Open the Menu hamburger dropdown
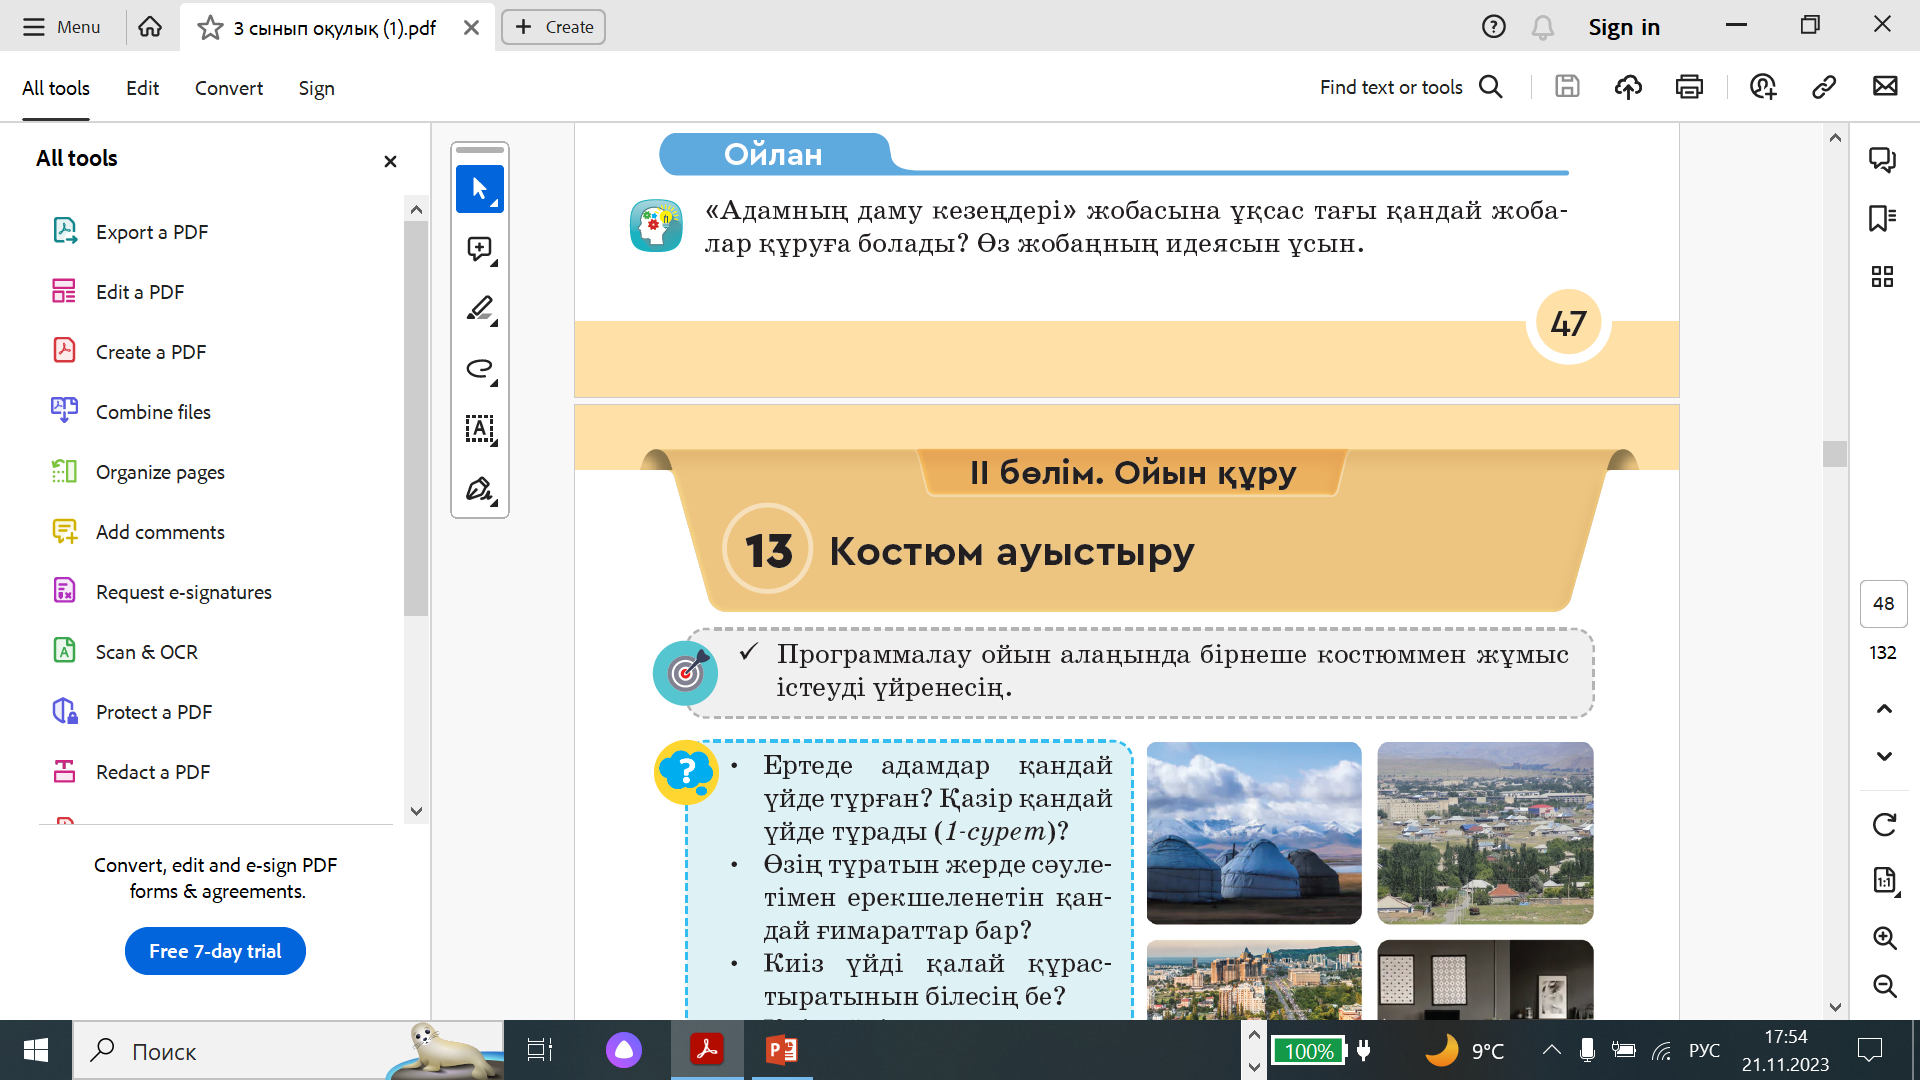The height and width of the screenshot is (1080, 1920). (x=62, y=27)
